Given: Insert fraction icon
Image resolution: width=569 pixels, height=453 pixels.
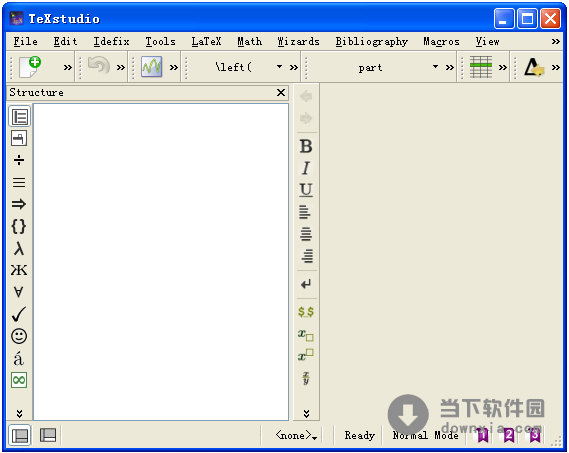Looking at the screenshot, I should tap(306, 378).
